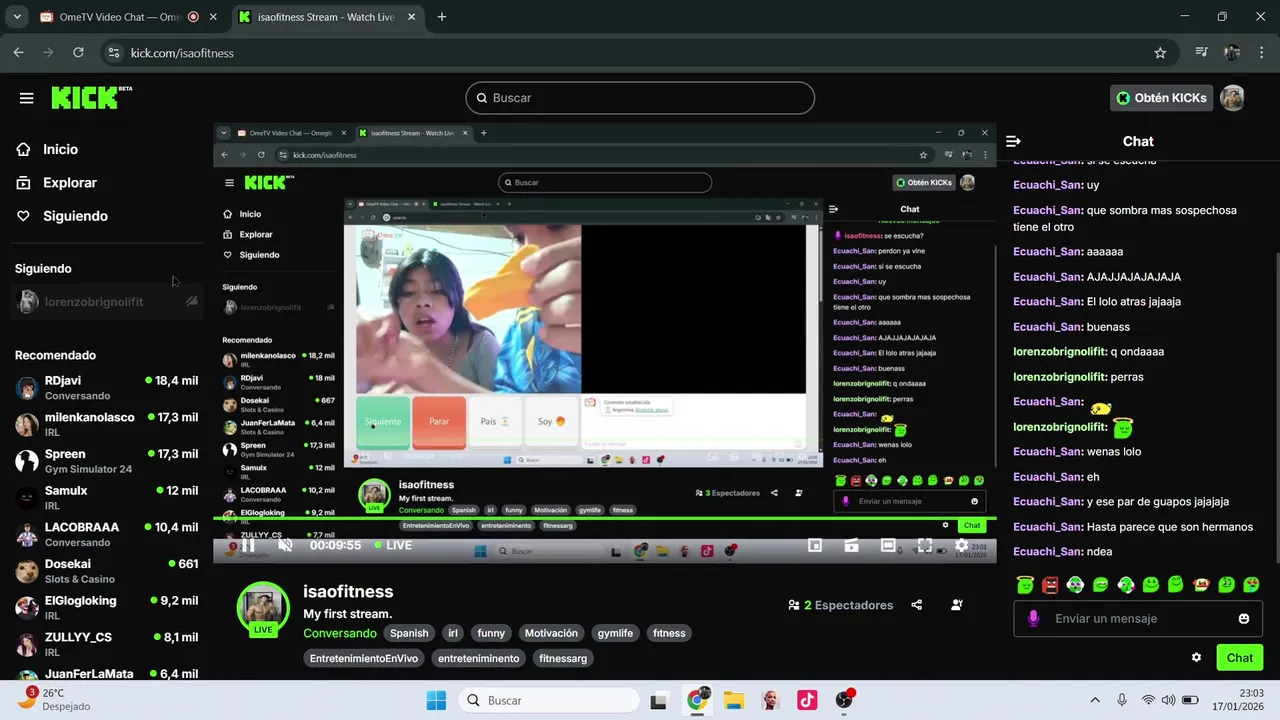
Task: Open the recommended channel ElGlogloking
Action: (107, 608)
